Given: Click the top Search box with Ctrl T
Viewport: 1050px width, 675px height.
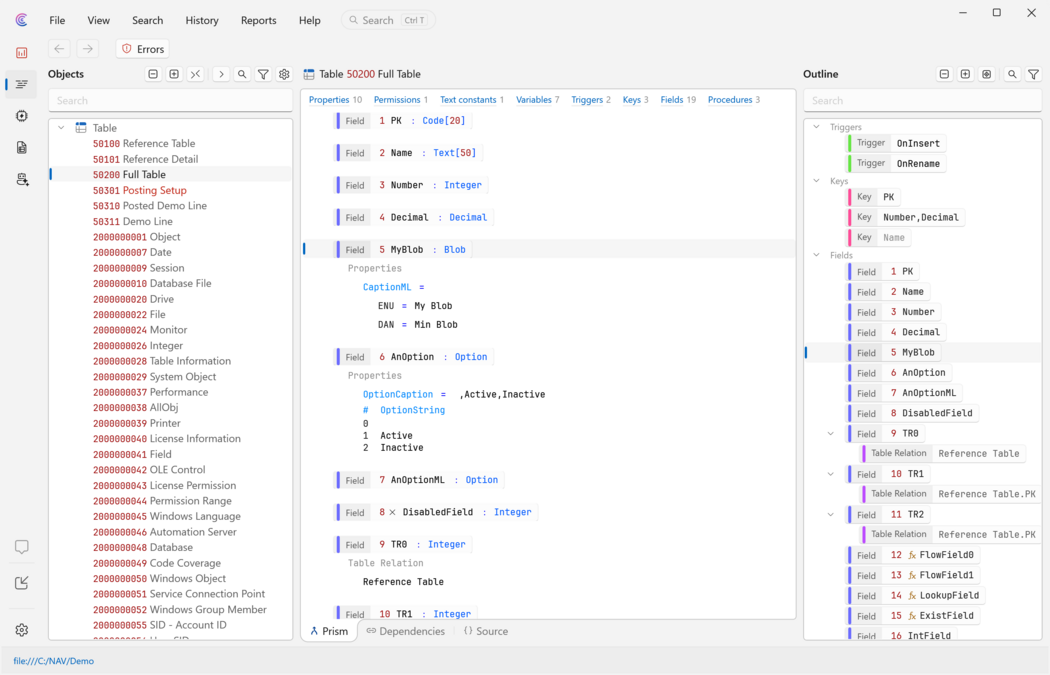Looking at the screenshot, I should [388, 20].
